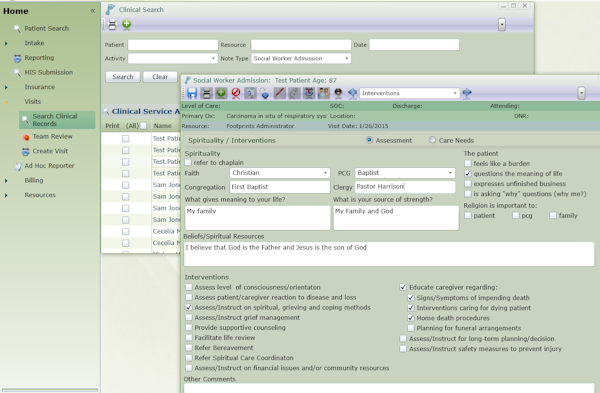Click green plus in Clinical Search toolbar
Viewport: 600px width, 393px height.
(x=127, y=25)
